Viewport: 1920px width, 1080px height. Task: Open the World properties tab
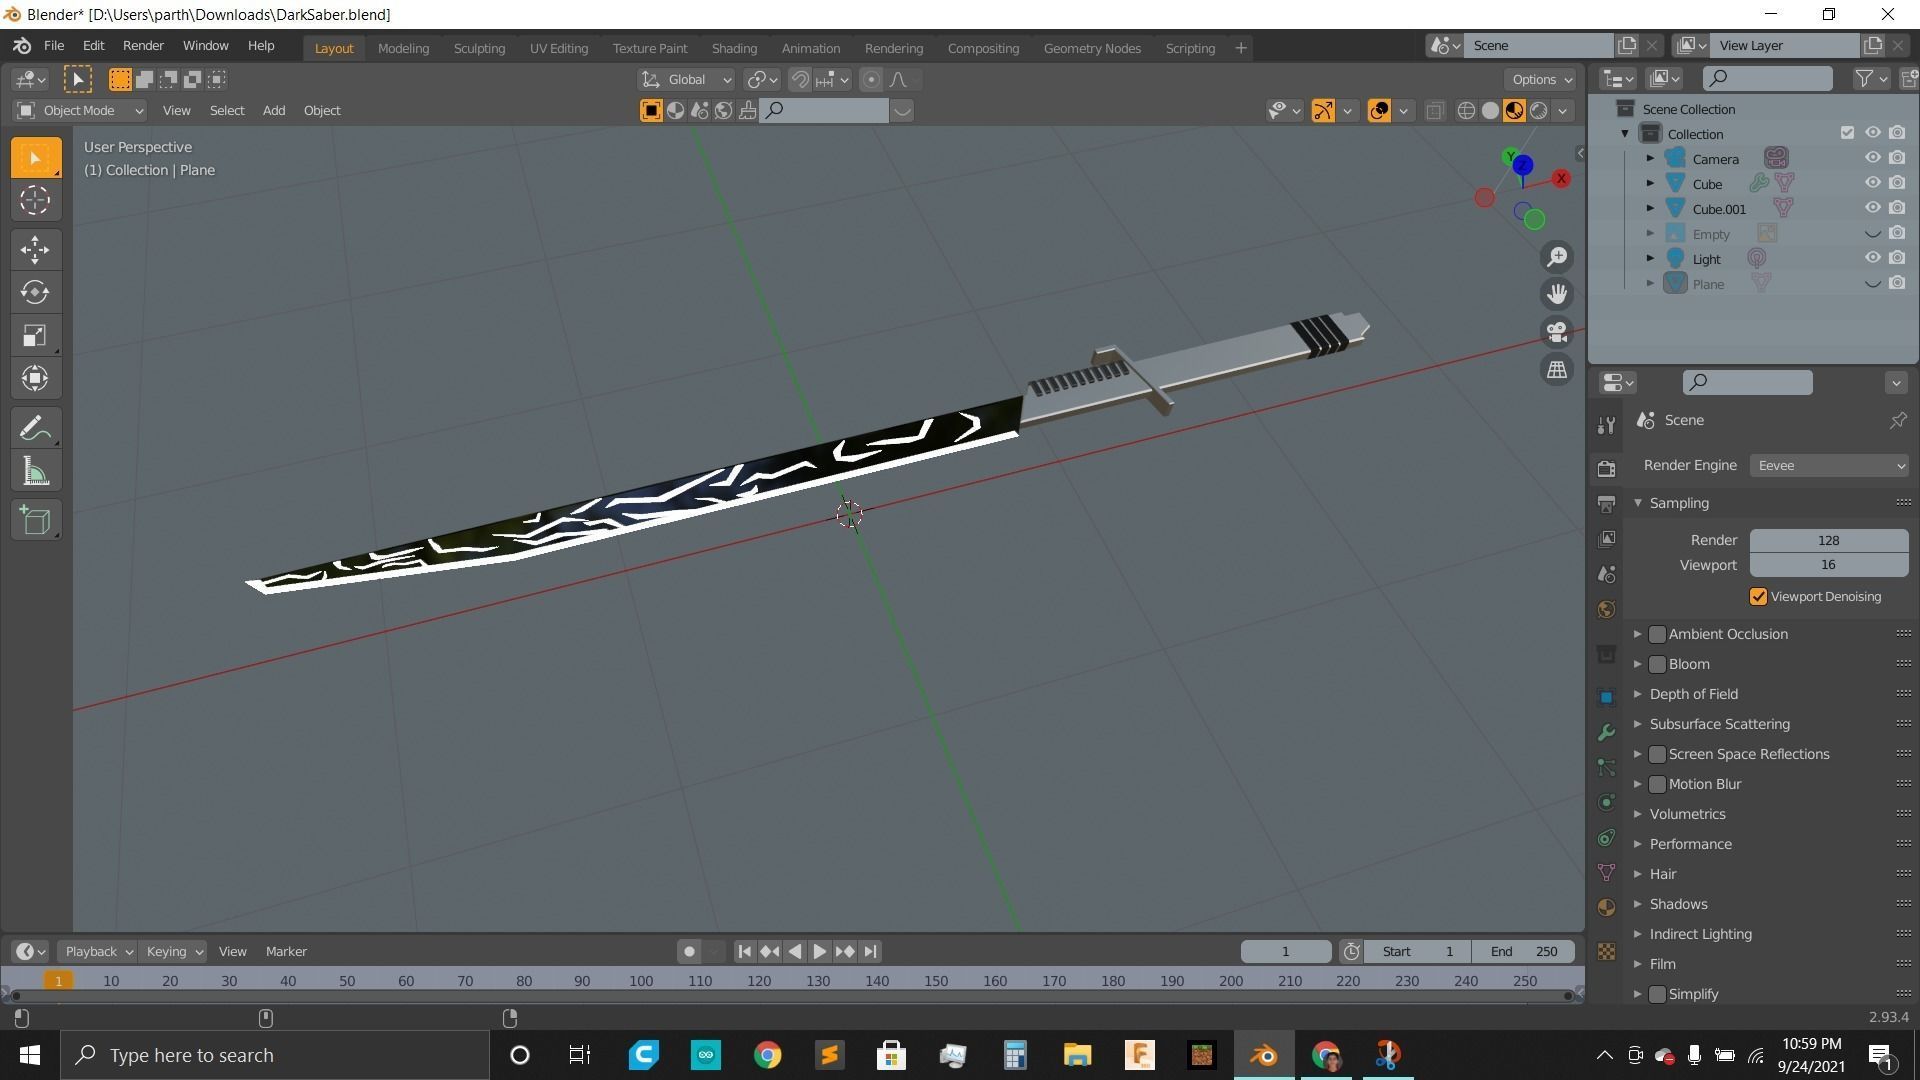click(x=1606, y=610)
